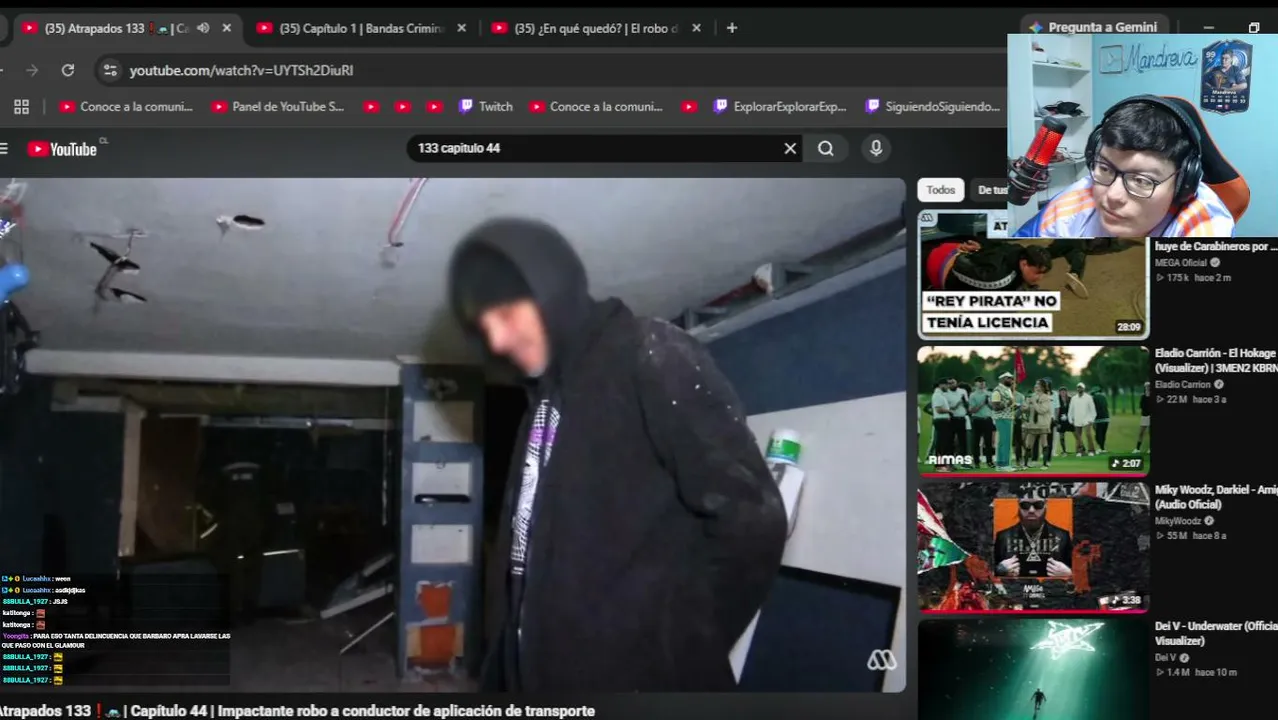Click the Mega watermark logo in player
The height and width of the screenshot is (720, 1278).
coord(881,661)
